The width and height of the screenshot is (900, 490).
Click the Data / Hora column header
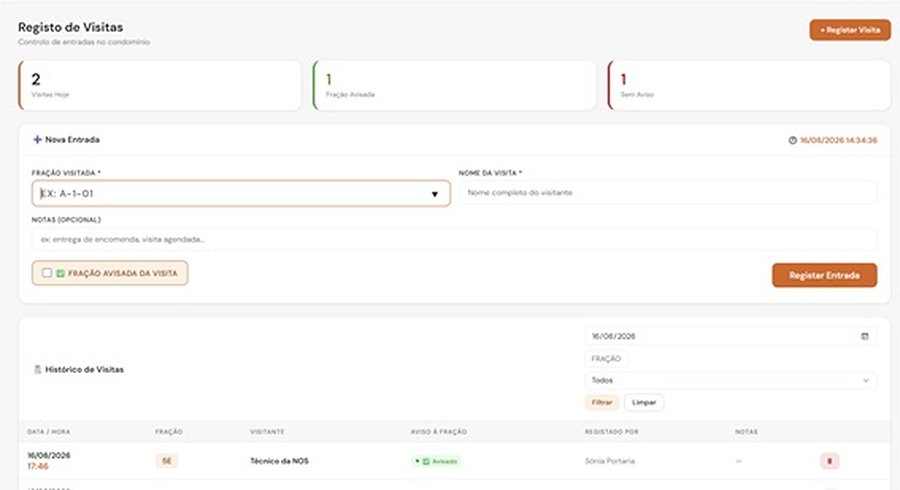coord(49,431)
